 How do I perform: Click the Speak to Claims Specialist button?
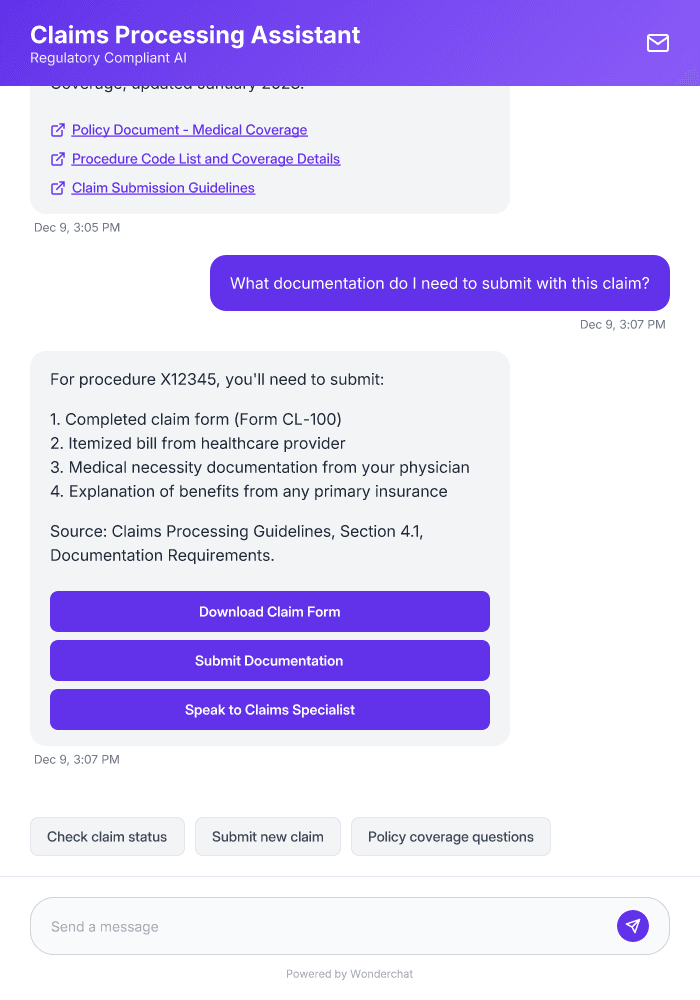tap(269, 709)
